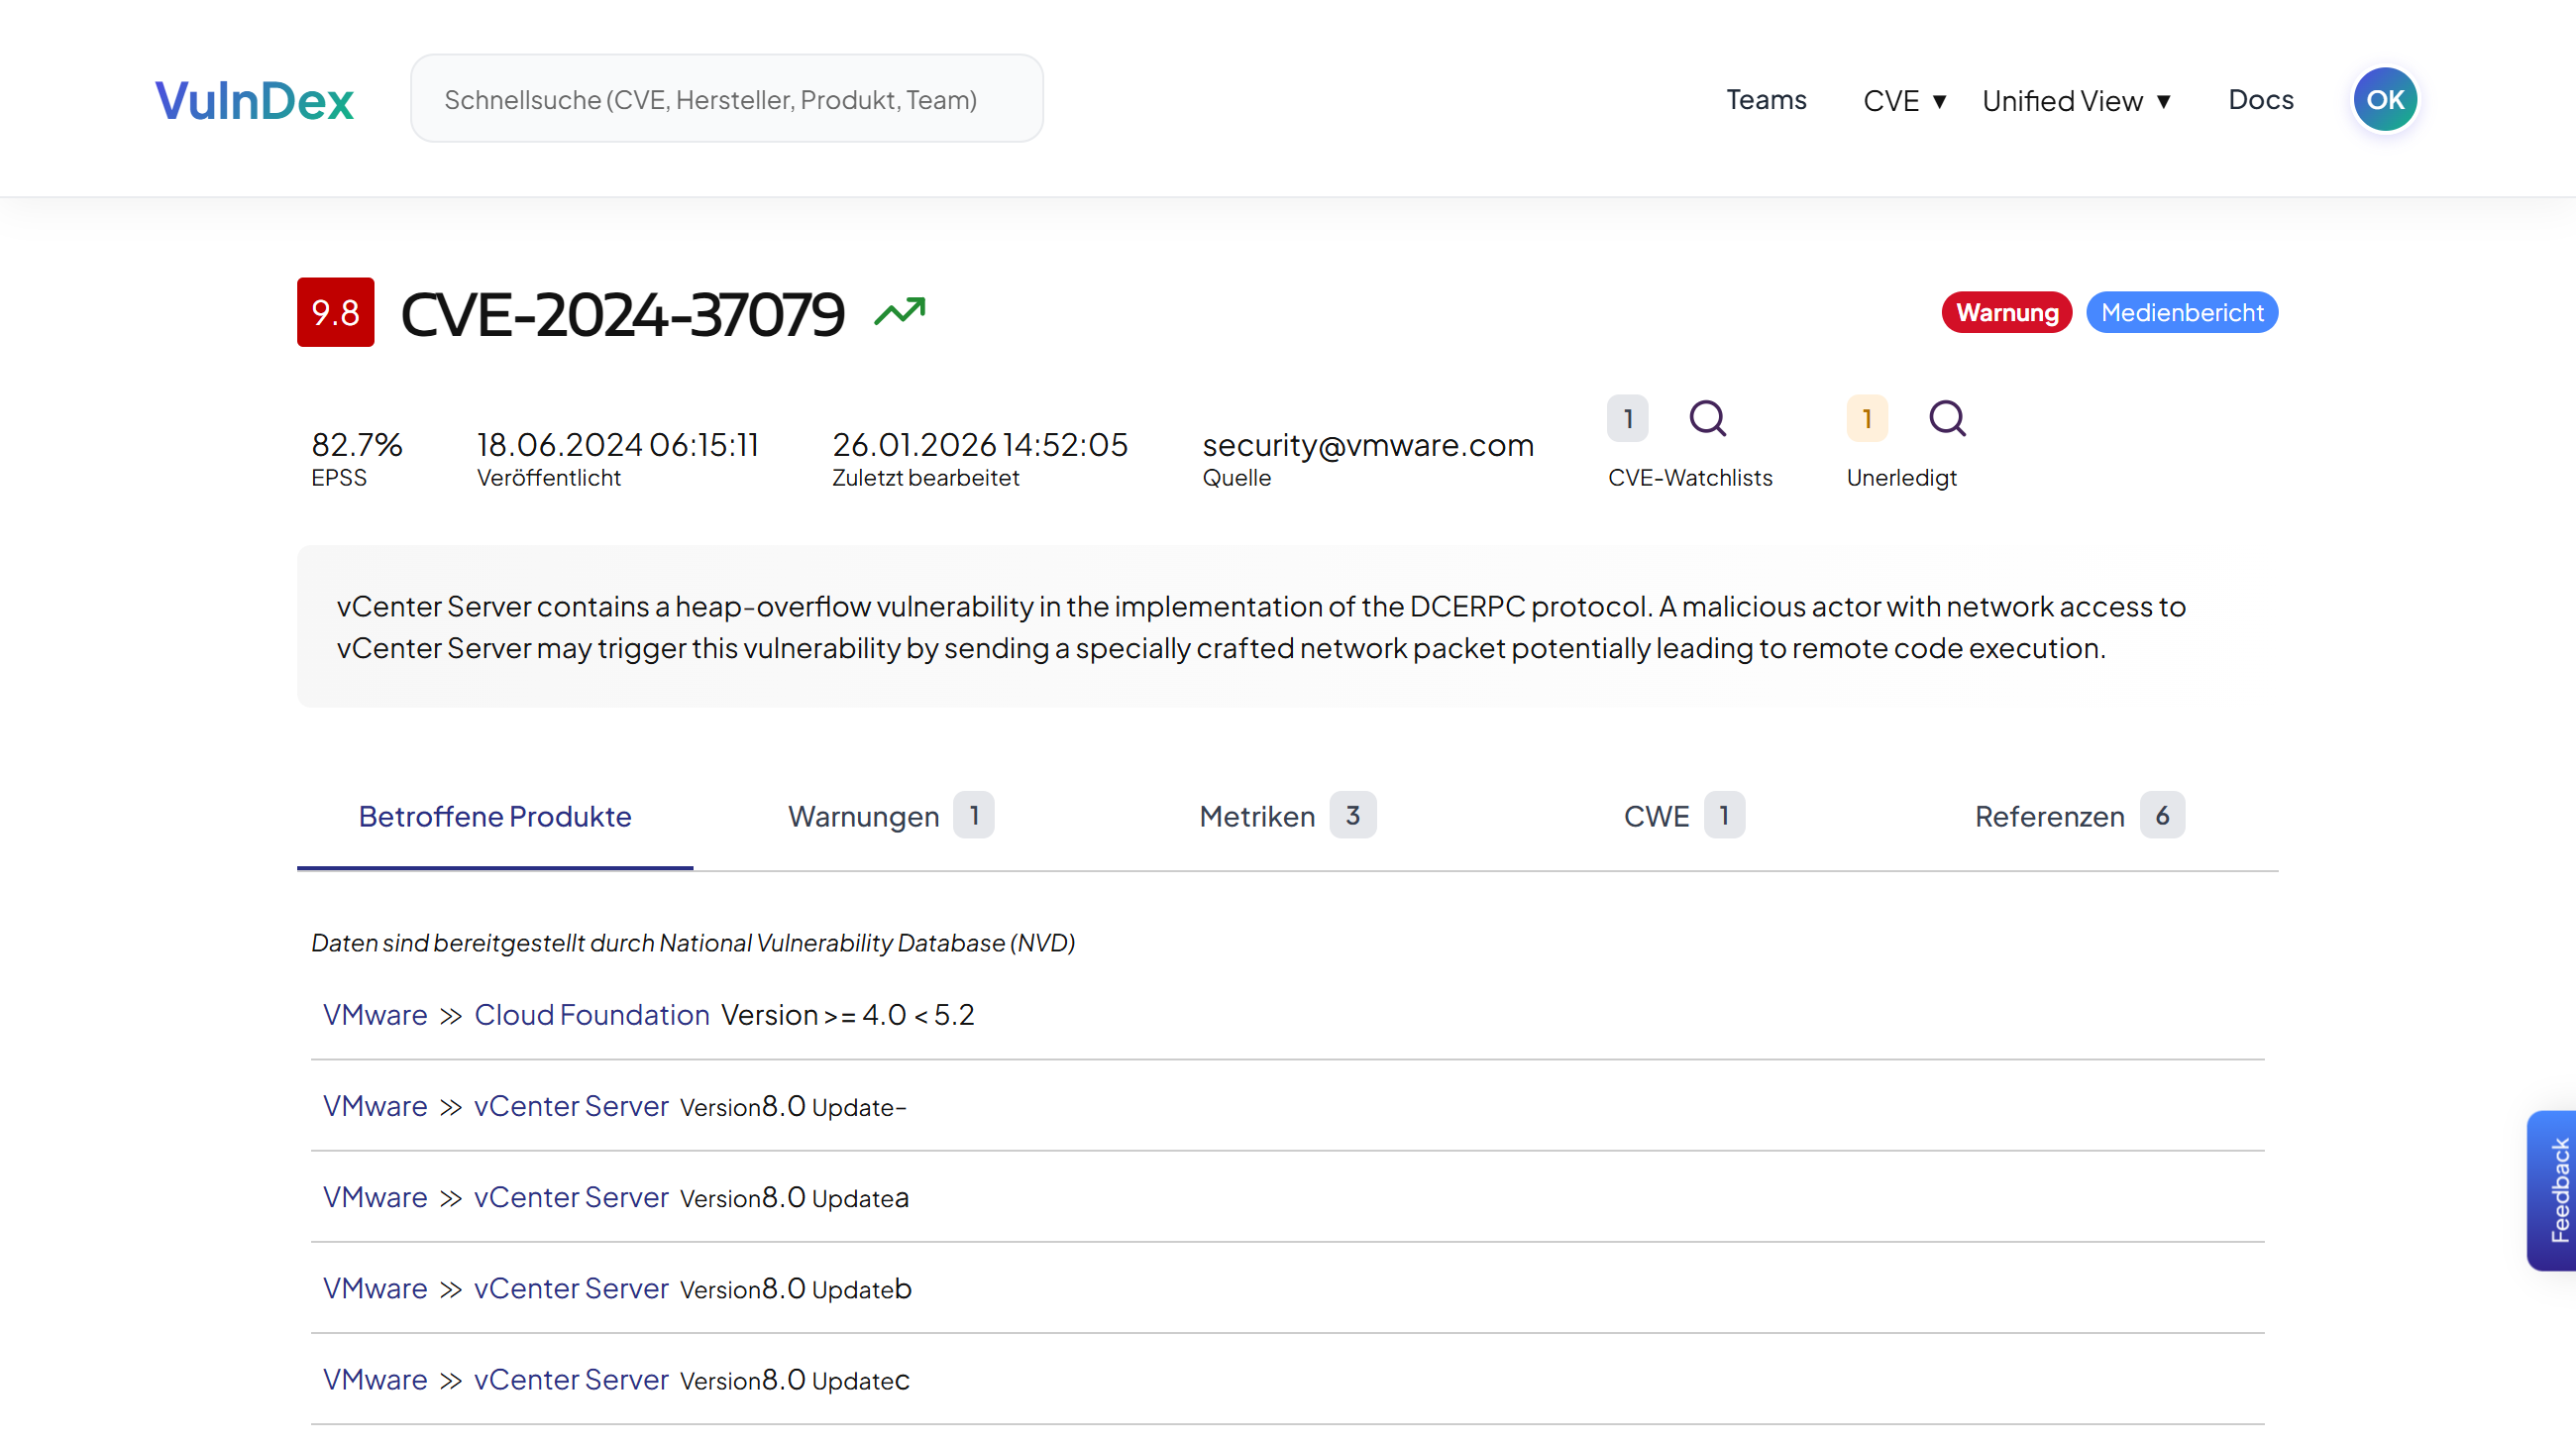Open the Metriken tab
This screenshot has width=2576, height=1447.
pos(1258,816)
